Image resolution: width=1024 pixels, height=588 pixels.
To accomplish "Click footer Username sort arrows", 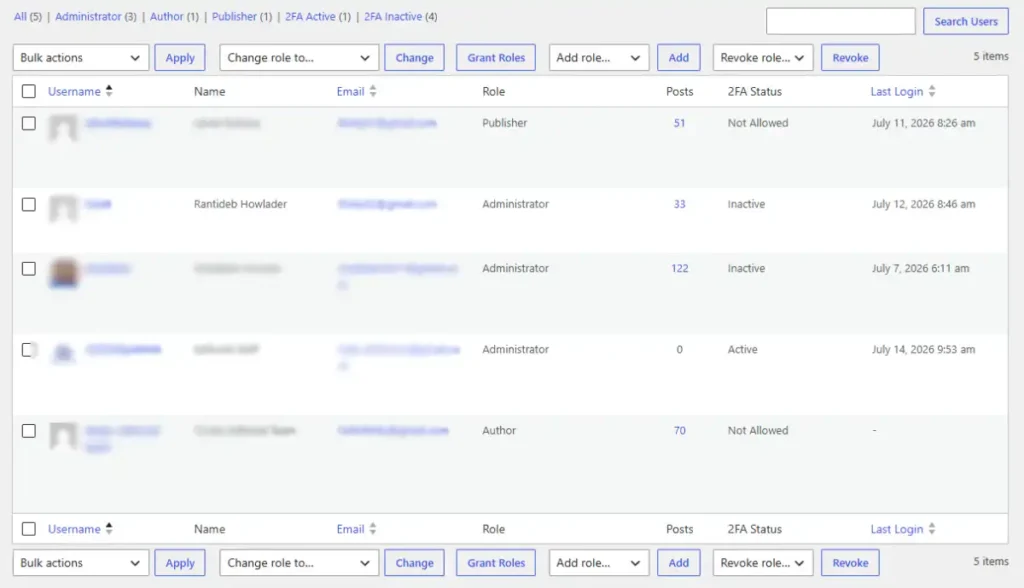I will coord(109,529).
